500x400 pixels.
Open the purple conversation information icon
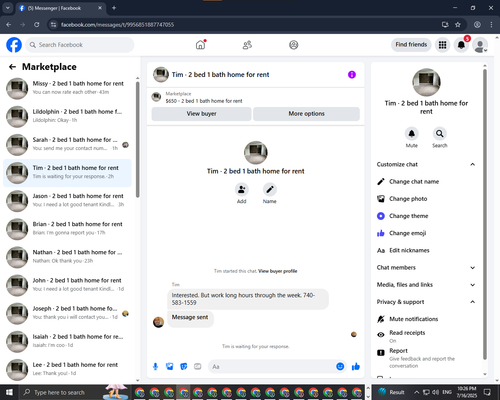pyautogui.click(x=352, y=75)
